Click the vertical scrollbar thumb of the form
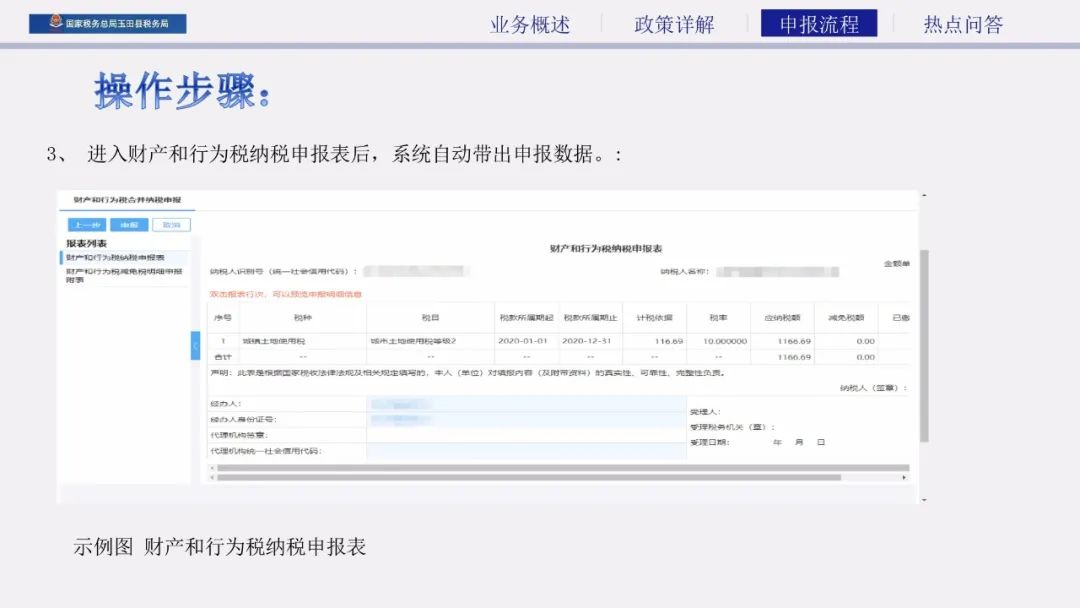The height and width of the screenshot is (608, 1080). click(924, 346)
